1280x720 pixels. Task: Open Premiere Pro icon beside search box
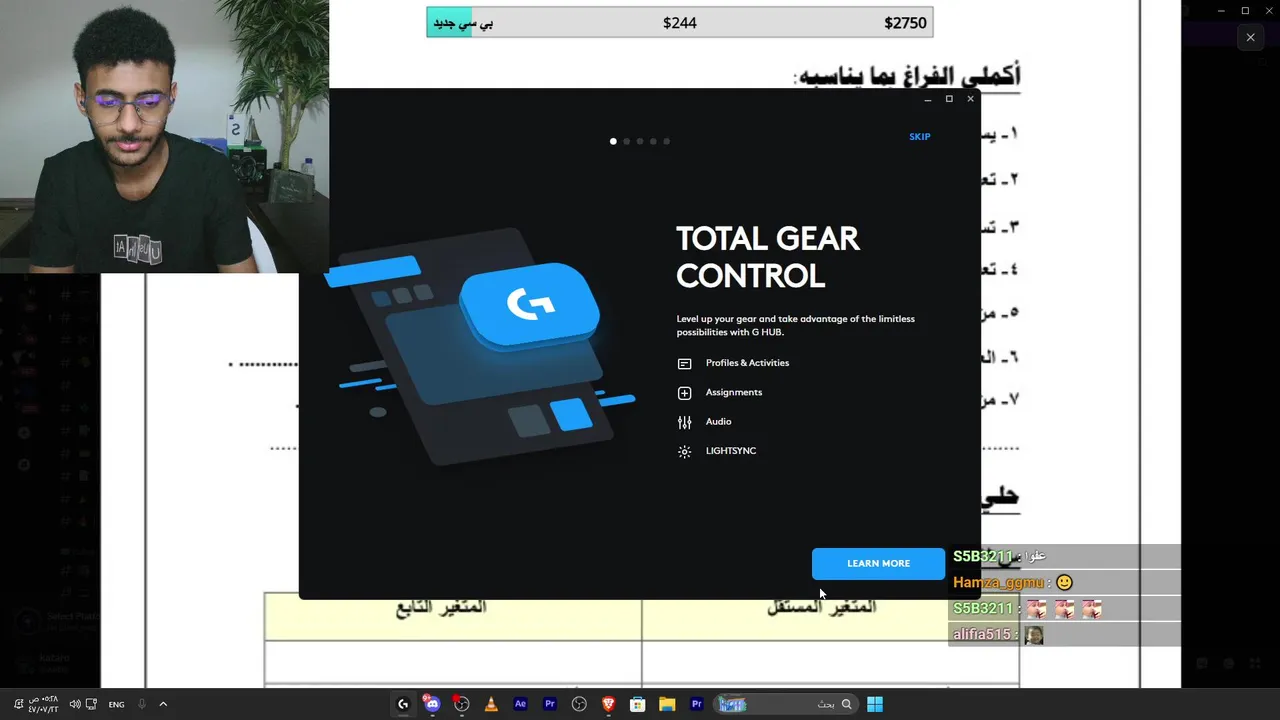696,704
